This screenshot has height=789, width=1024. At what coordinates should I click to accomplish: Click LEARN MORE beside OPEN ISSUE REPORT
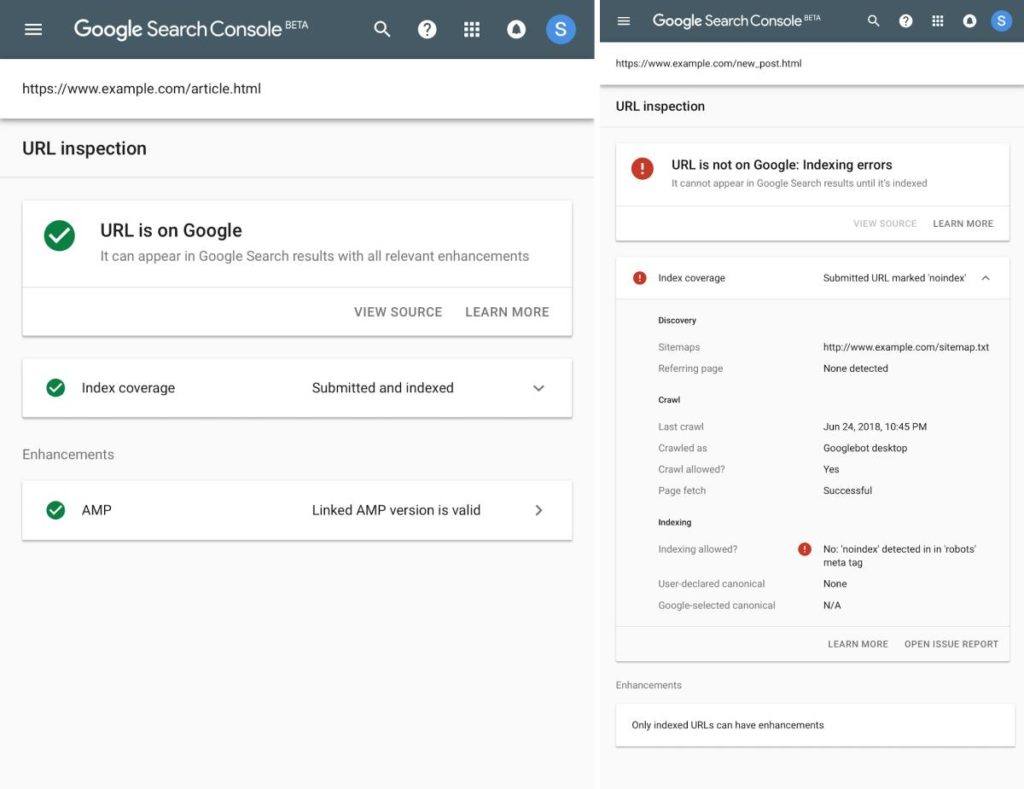tap(857, 644)
